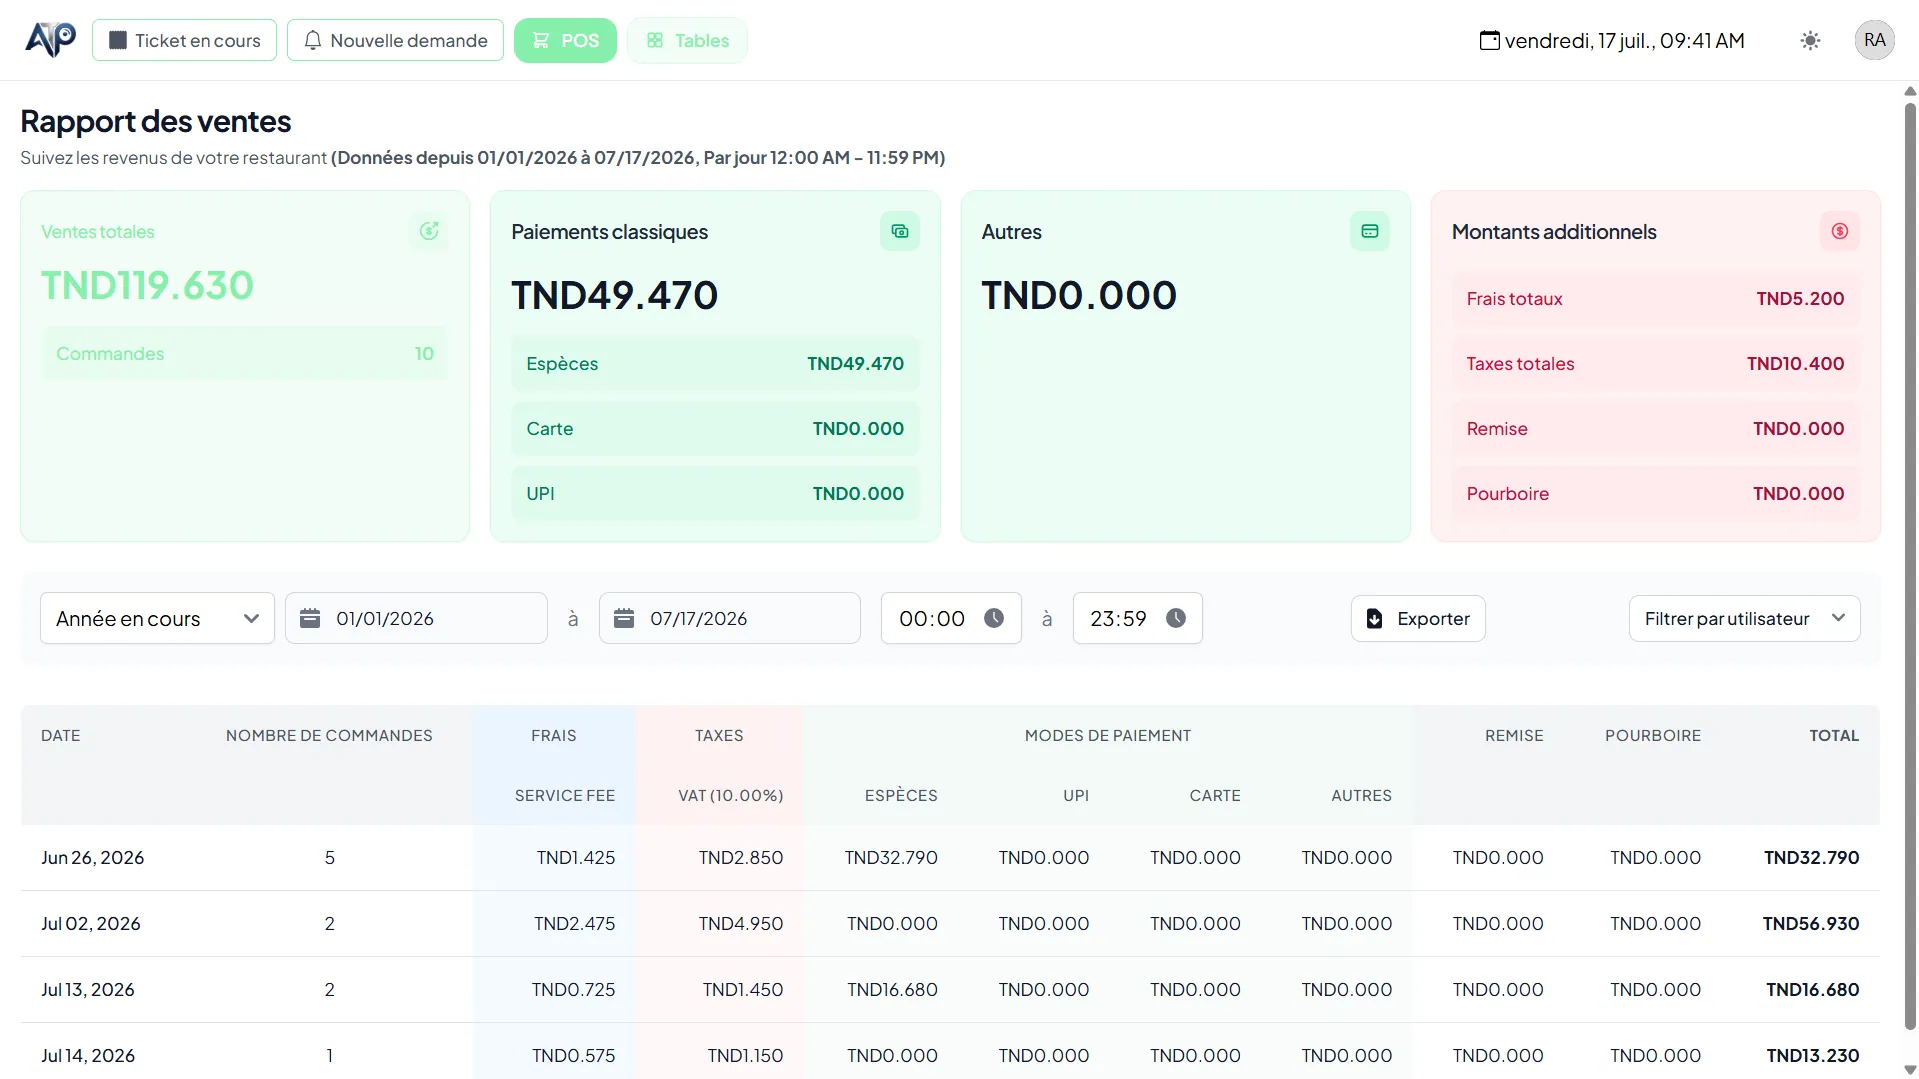Image resolution: width=1919 pixels, height=1079 pixels.
Task: Select the Jul 02, 2026 row date
Action: click(x=91, y=923)
